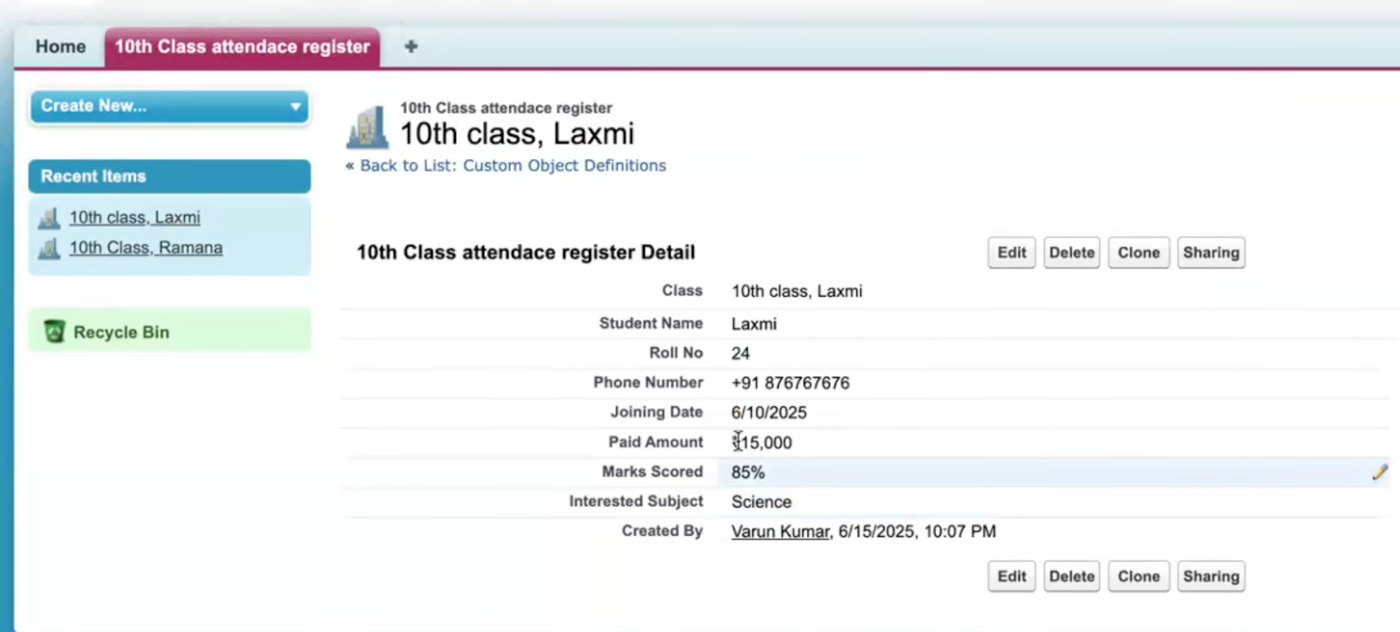The image size is (1400, 632).
Task: Expand the Create New dropdown arrow
Action: [295, 107]
